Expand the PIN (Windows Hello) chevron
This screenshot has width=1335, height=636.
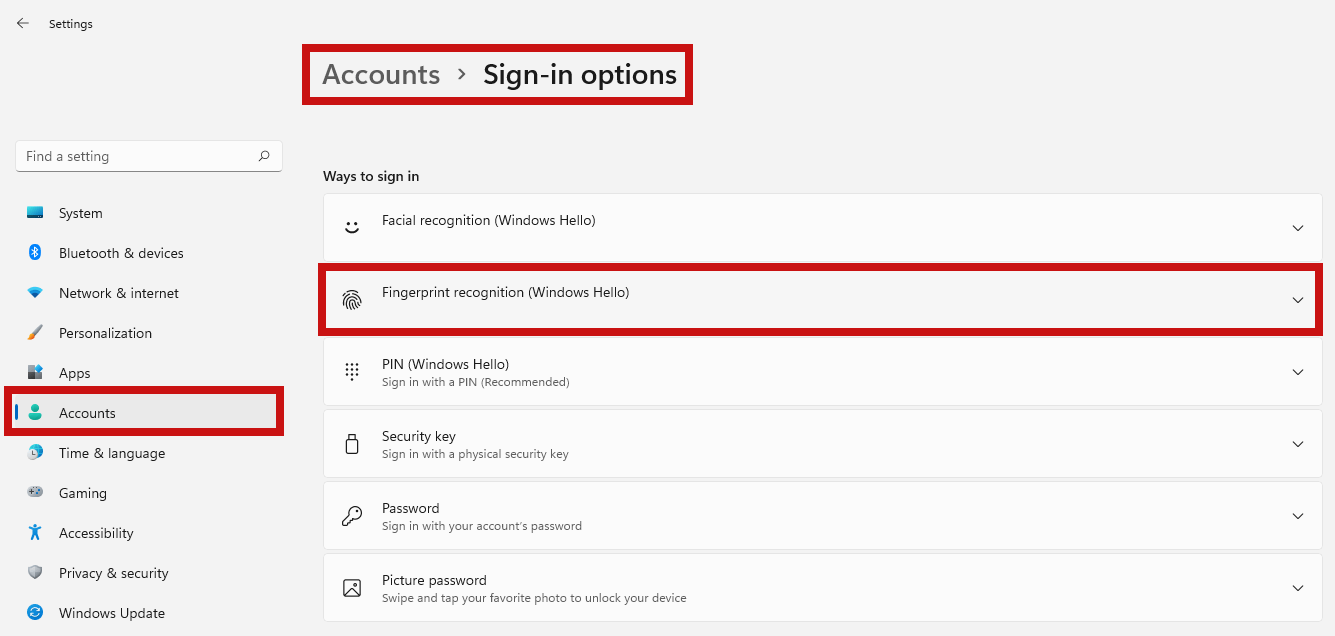(x=1298, y=372)
